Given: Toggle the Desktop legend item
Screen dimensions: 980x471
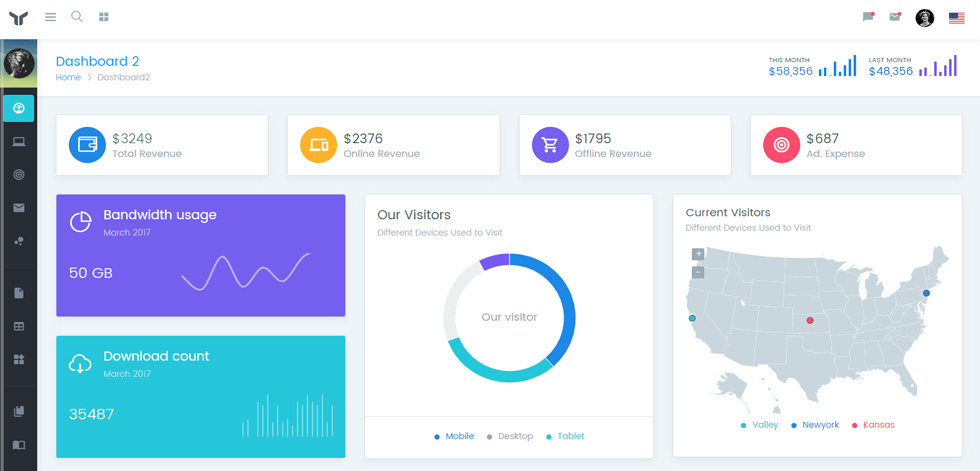Looking at the screenshot, I should coord(510,436).
